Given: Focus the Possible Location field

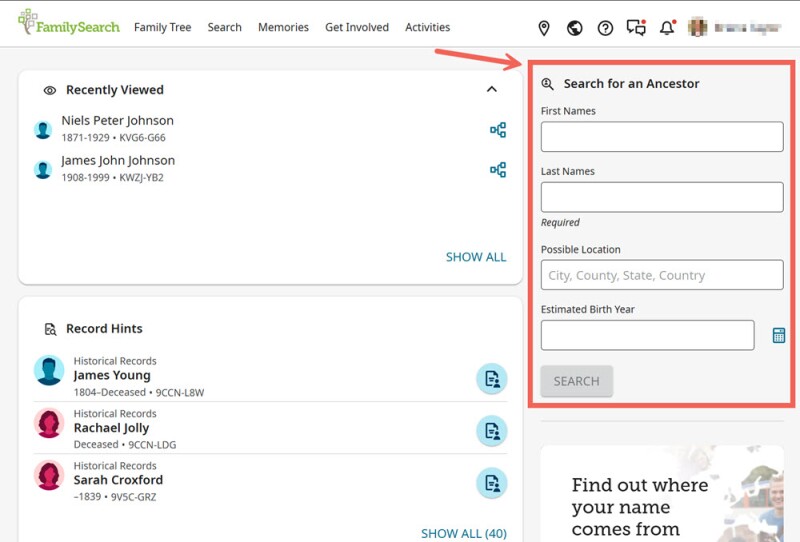Looking at the screenshot, I should click(x=662, y=275).
